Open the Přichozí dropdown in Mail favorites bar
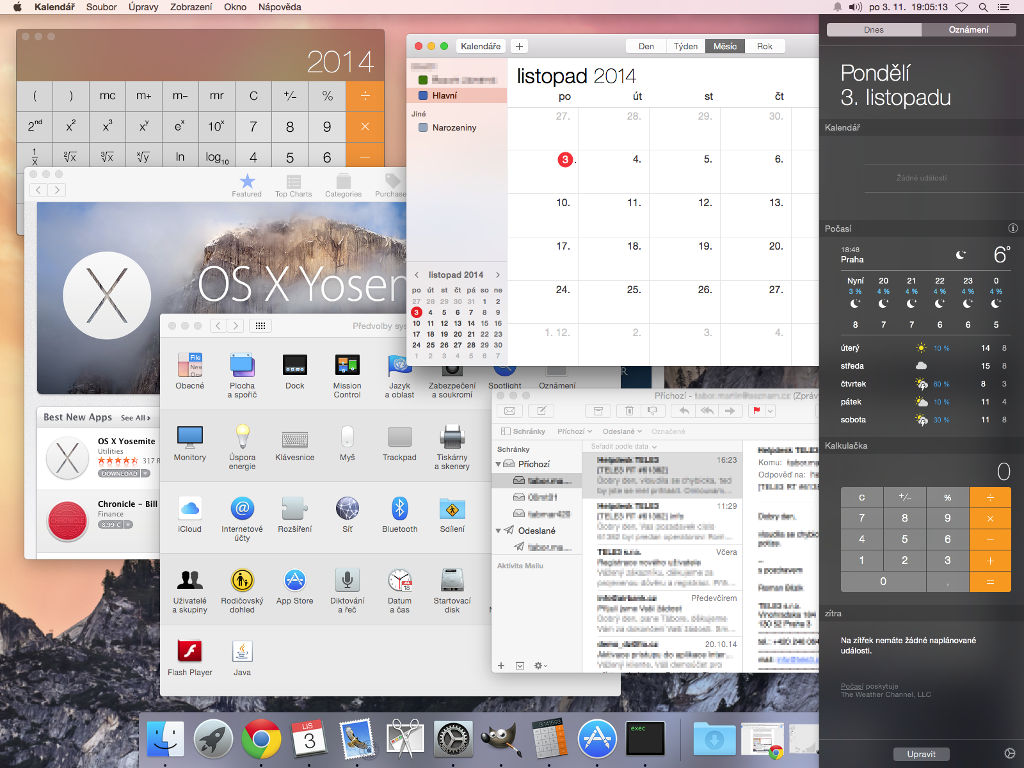1024x768 pixels. [x=575, y=432]
